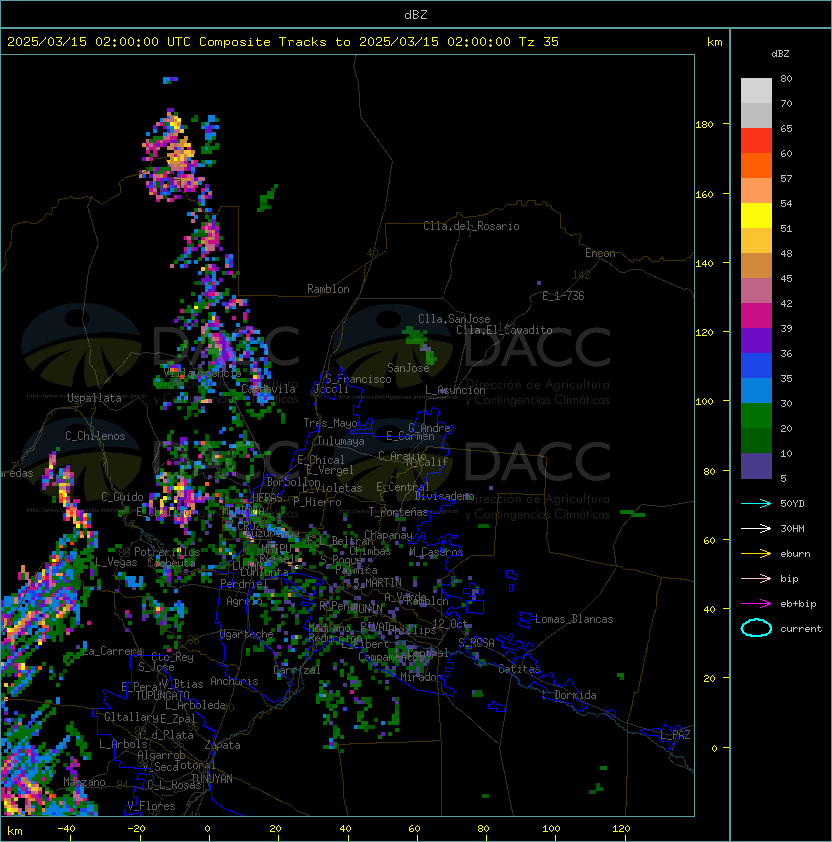
Task: Click the pink bip arrow in legend
Action: tap(756, 578)
